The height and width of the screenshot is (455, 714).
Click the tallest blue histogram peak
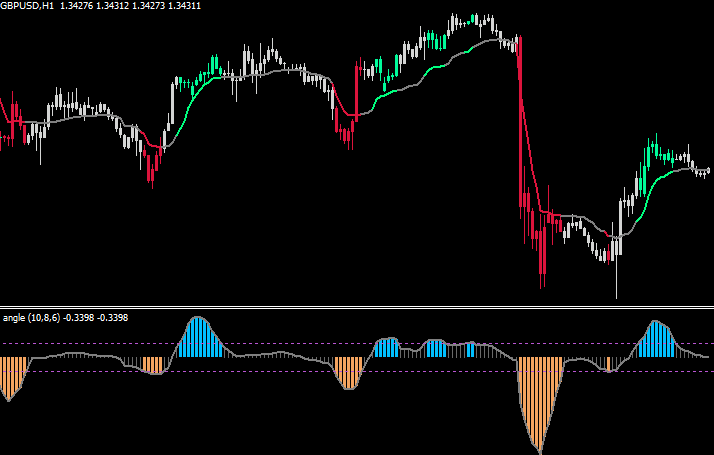(x=198, y=337)
